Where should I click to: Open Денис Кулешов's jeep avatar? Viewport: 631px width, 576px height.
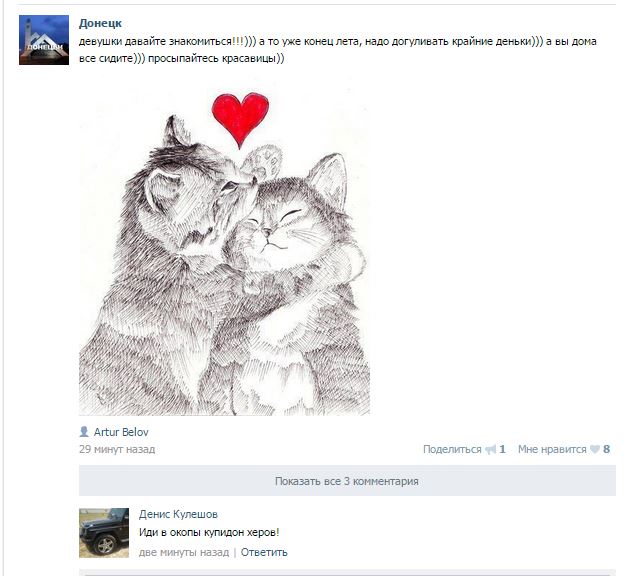coord(104,533)
